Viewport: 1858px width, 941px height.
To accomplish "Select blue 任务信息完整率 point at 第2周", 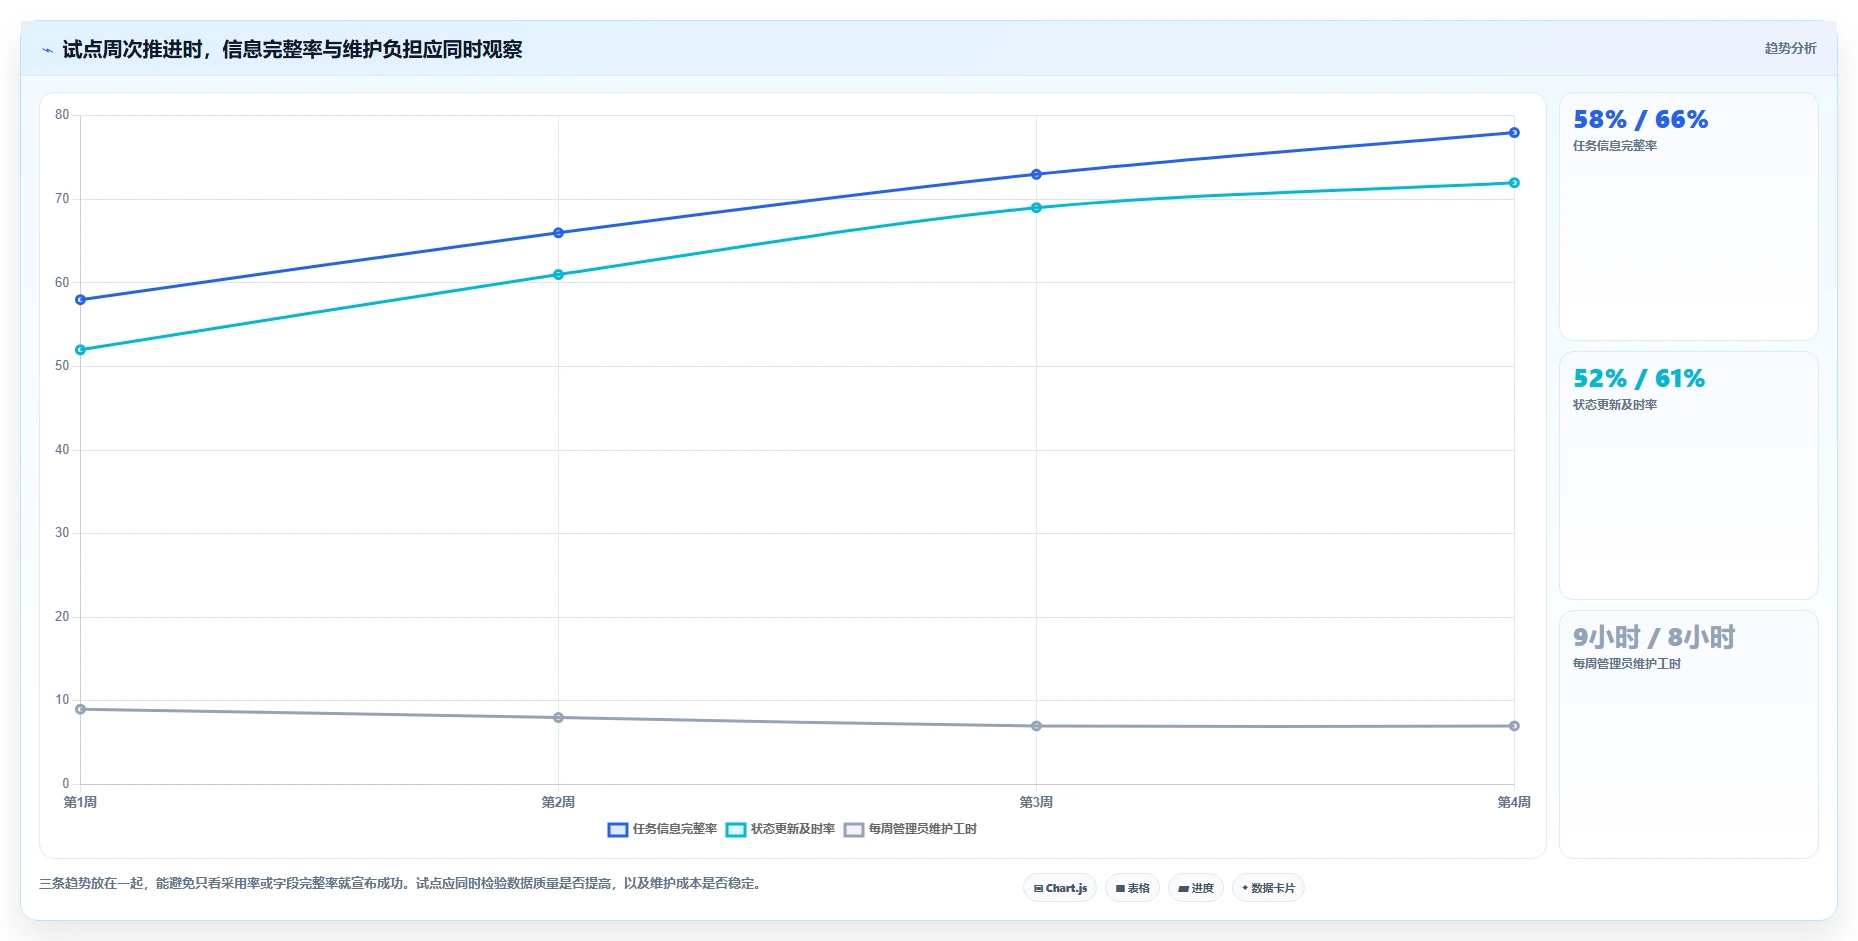I will [x=558, y=233].
